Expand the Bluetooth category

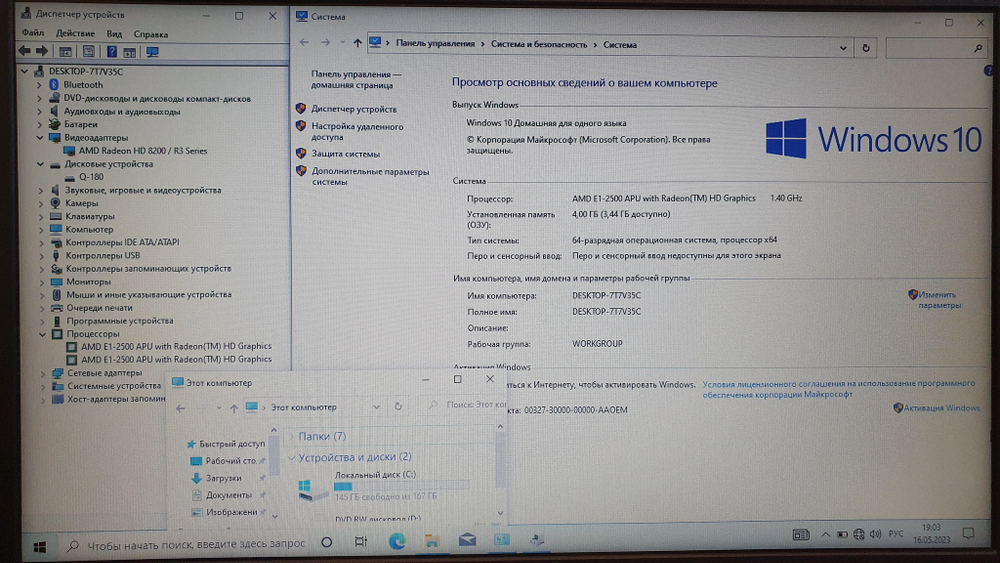point(40,85)
